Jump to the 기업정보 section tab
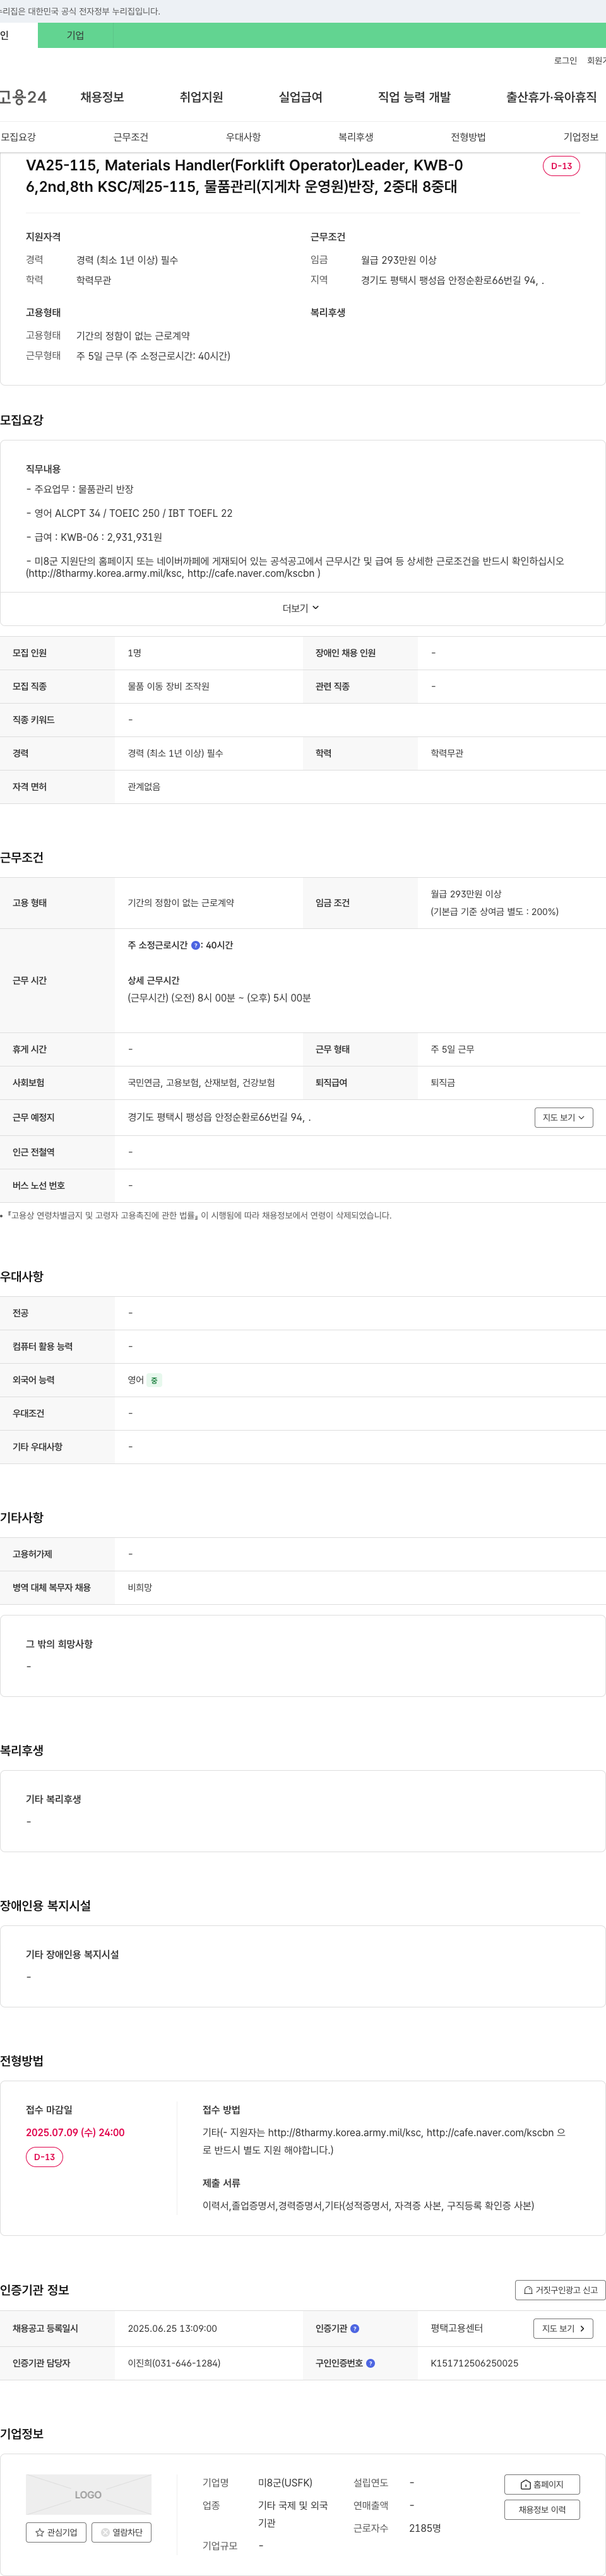This screenshot has width=606, height=2576. [581, 137]
